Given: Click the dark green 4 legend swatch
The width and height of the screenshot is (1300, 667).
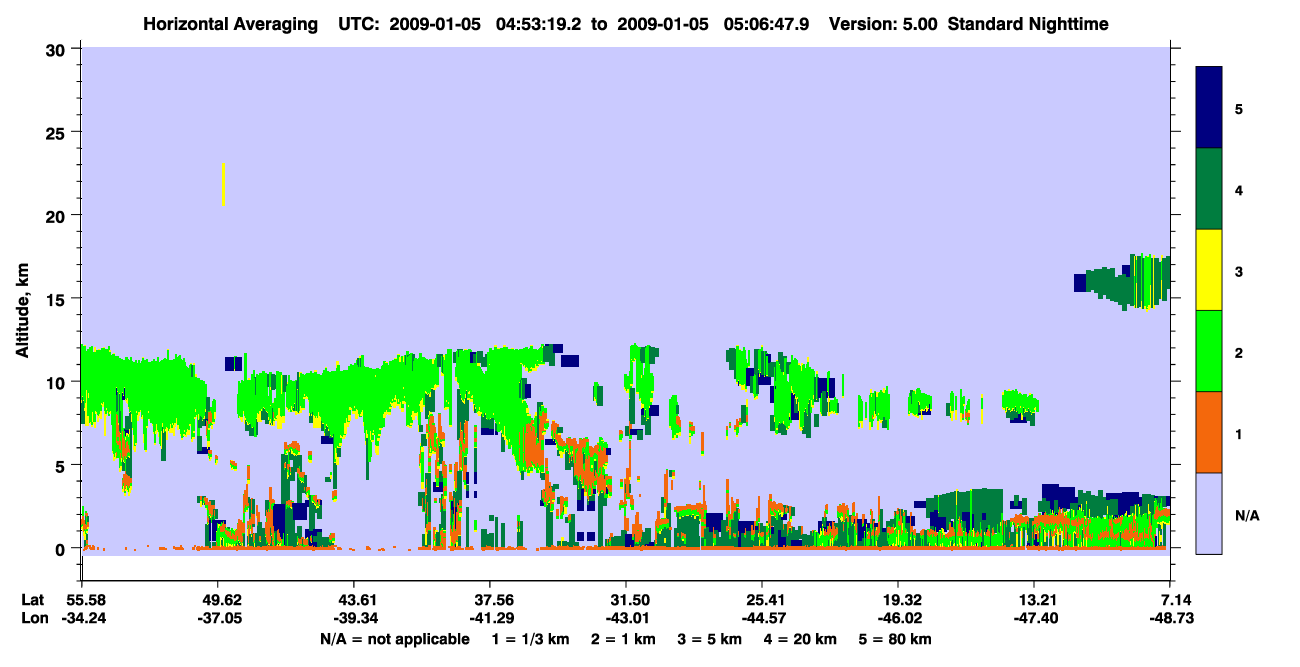Looking at the screenshot, I should pos(1209,189).
